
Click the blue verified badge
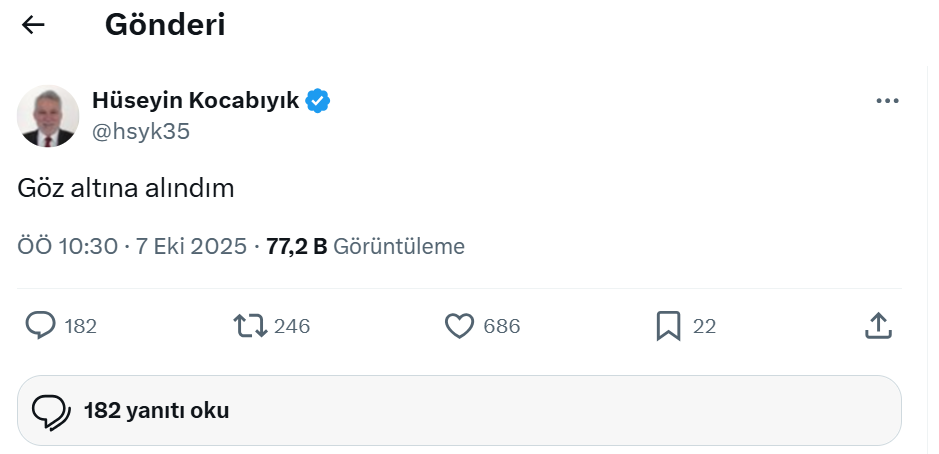click(318, 100)
